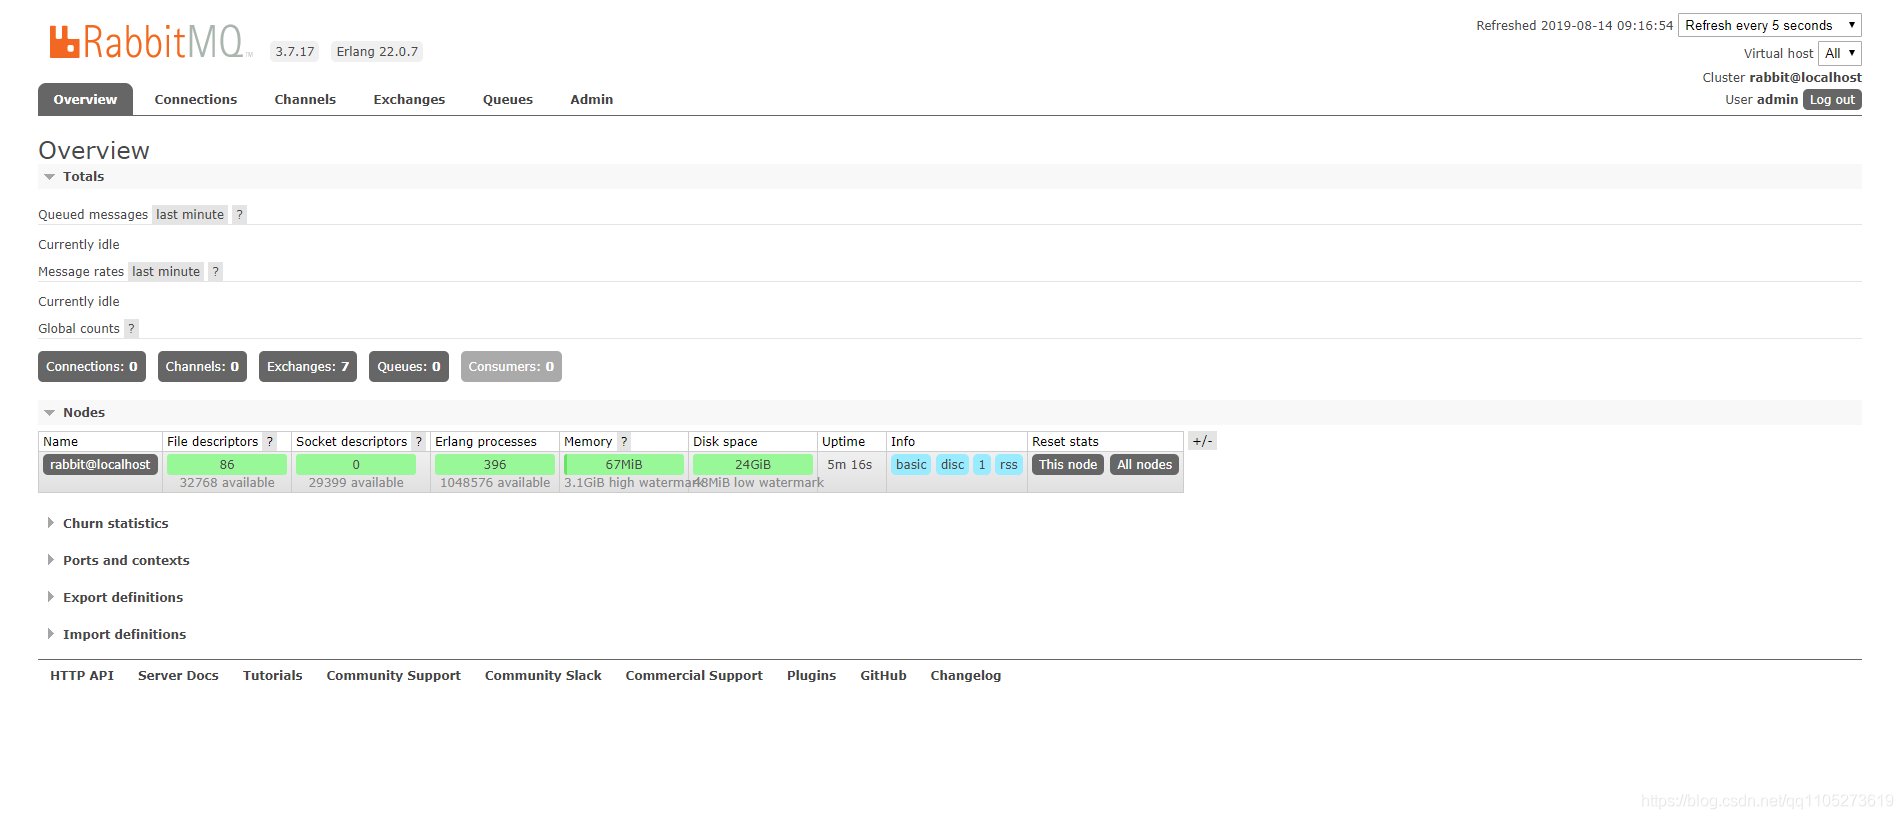1903x819 pixels.
Task: Open the rabbit@localhost node details
Action: point(100,464)
